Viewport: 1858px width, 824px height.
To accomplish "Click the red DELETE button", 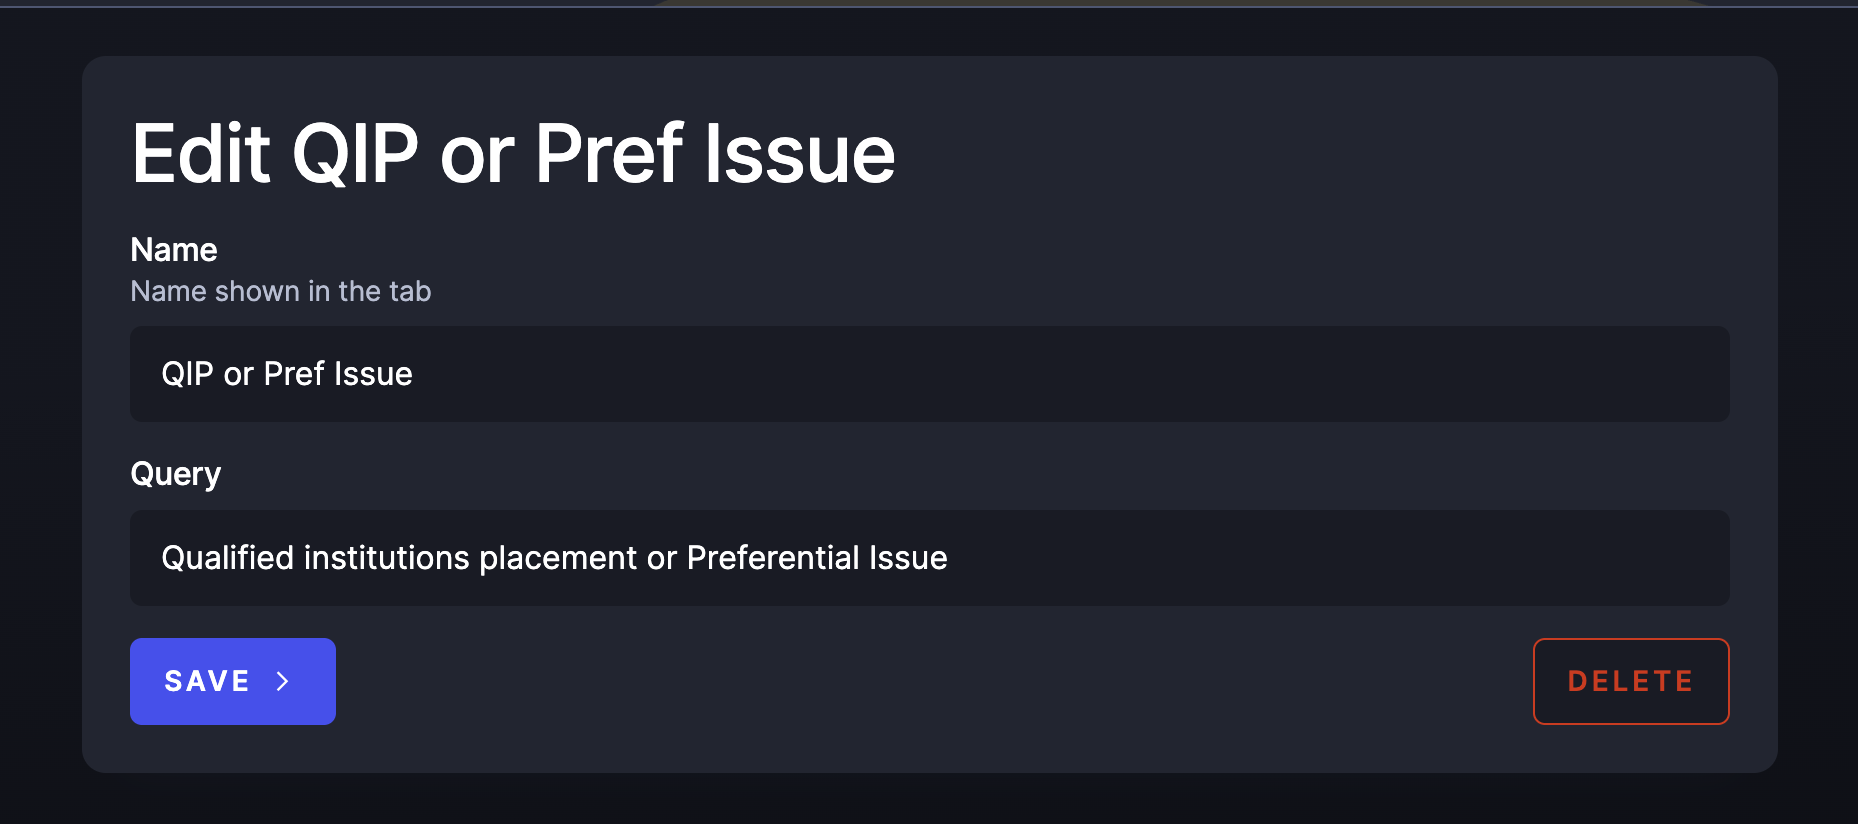I will click(x=1630, y=681).
